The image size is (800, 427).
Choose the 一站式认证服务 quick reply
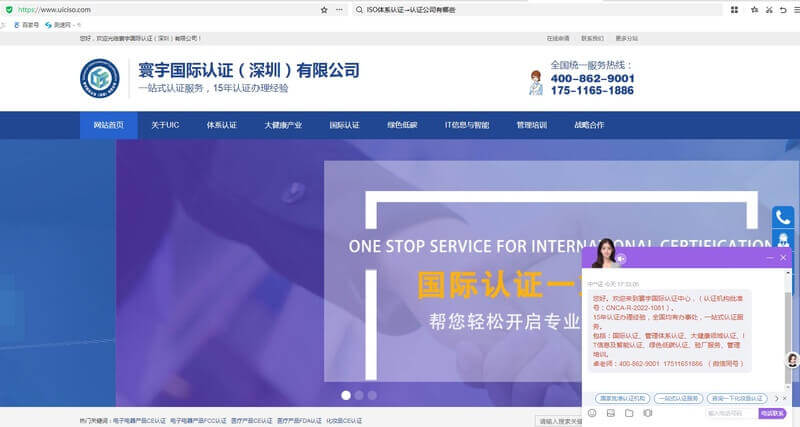679,398
